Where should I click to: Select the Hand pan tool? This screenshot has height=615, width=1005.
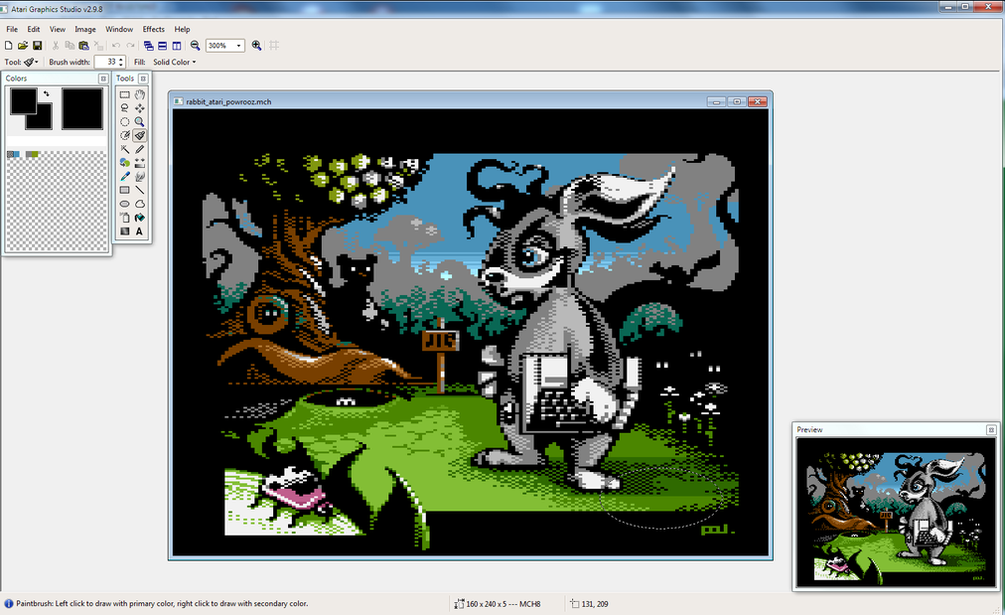[x=140, y=95]
